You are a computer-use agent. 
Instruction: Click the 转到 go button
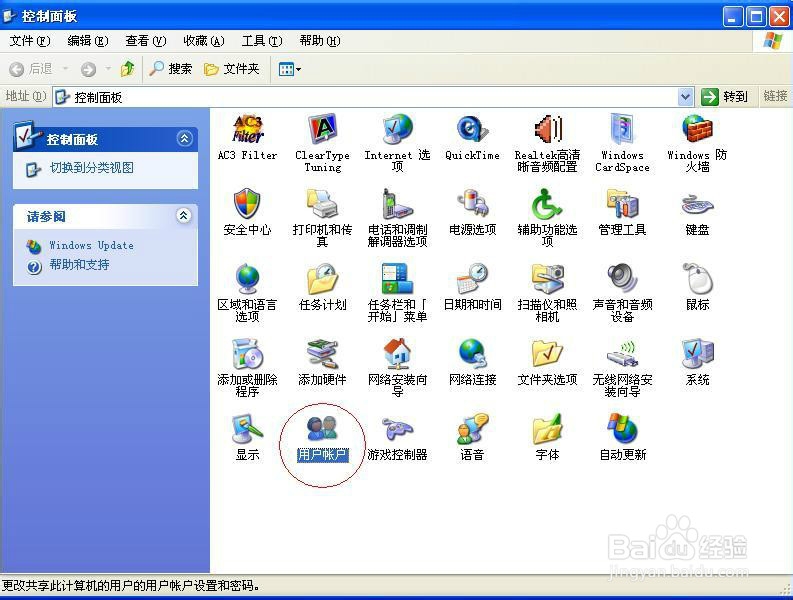coord(725,97)
